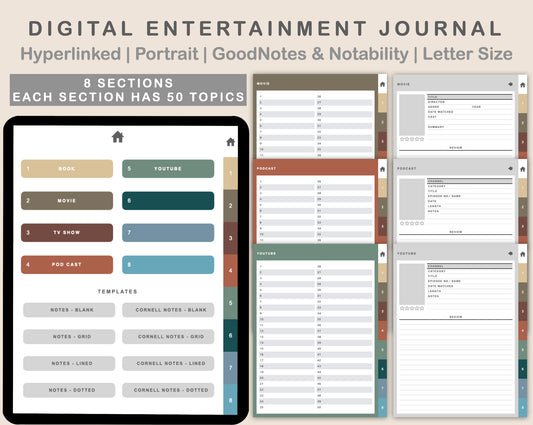The image size is (533, 425).
Task: Click the '8 Sections' gray banner
Action: [x=128, y=90]
